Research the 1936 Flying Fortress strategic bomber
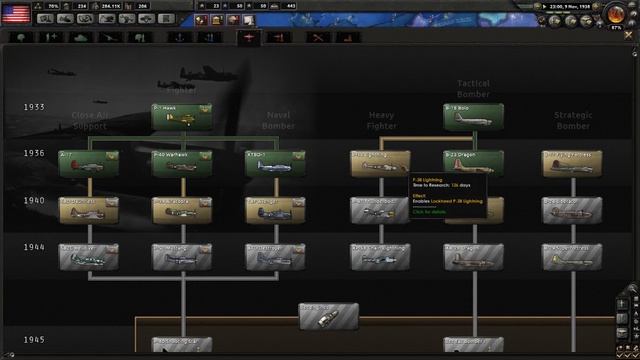 coord(572,164)
